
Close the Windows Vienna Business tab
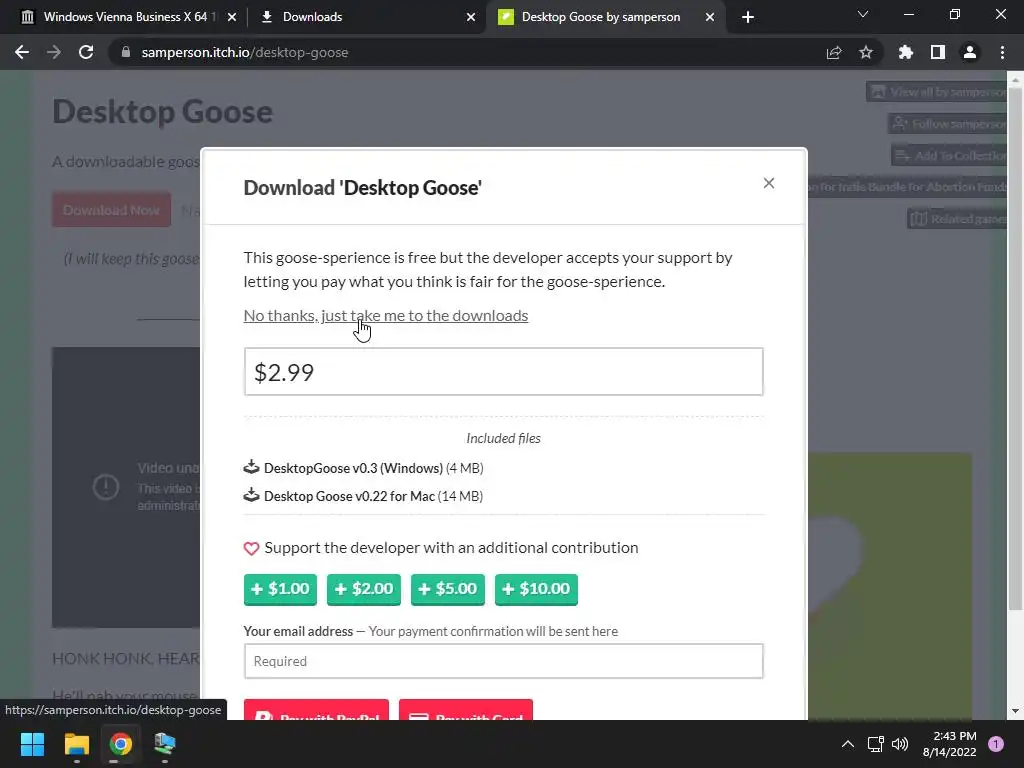[232, 17]
